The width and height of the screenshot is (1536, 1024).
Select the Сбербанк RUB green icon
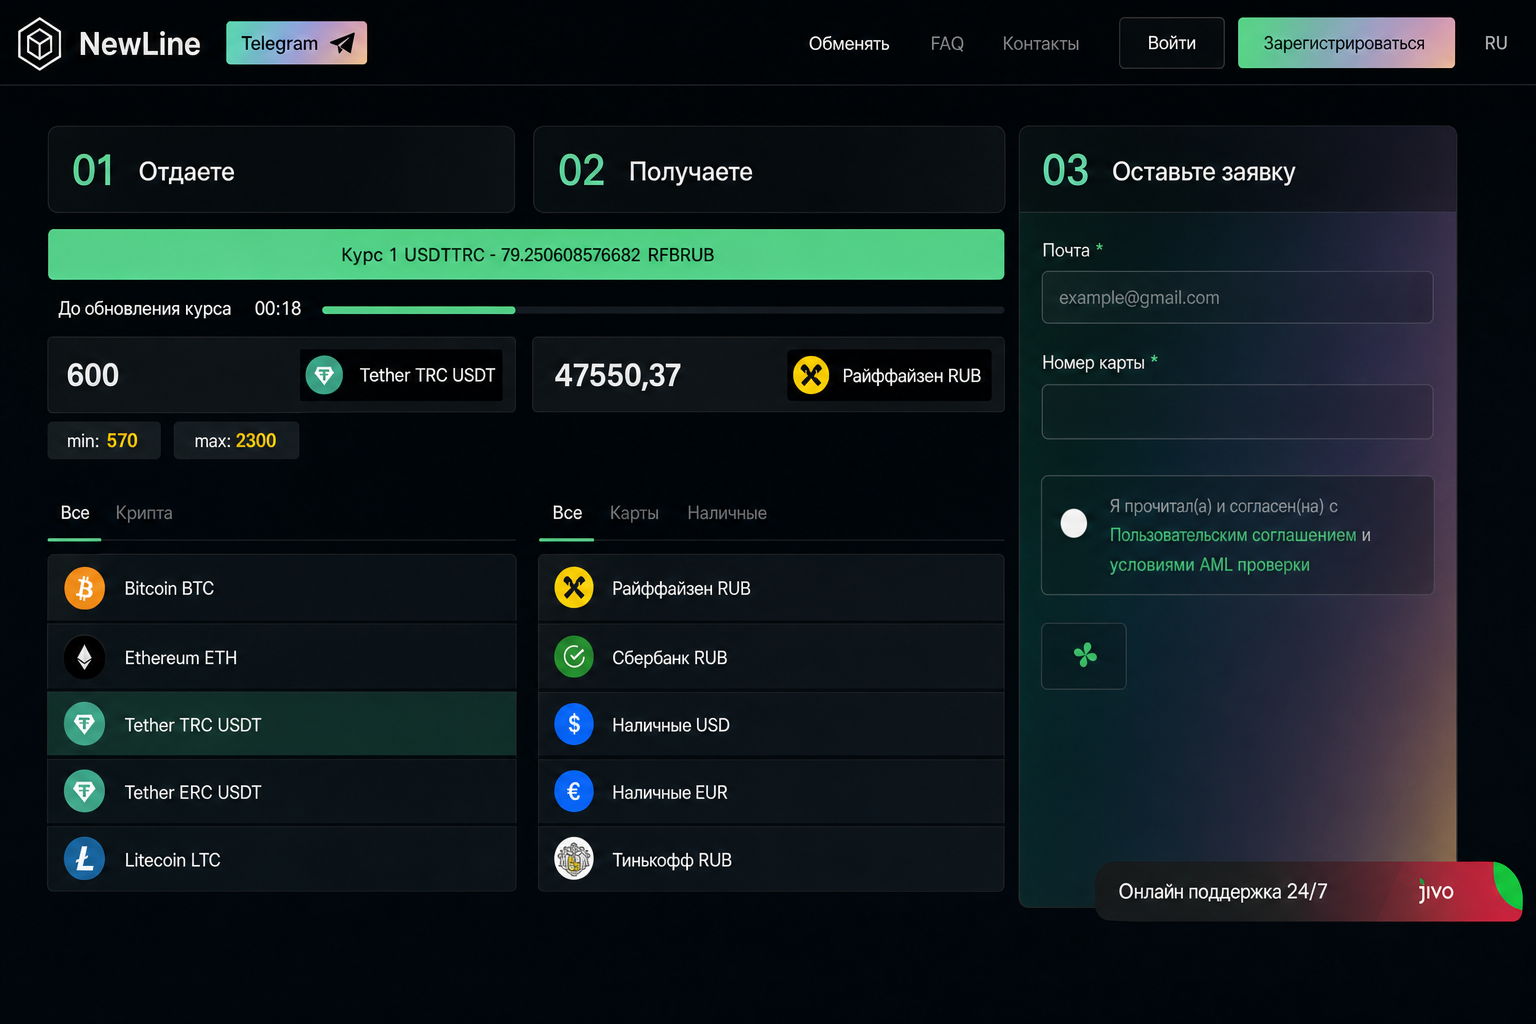click(x=574, y=657)
